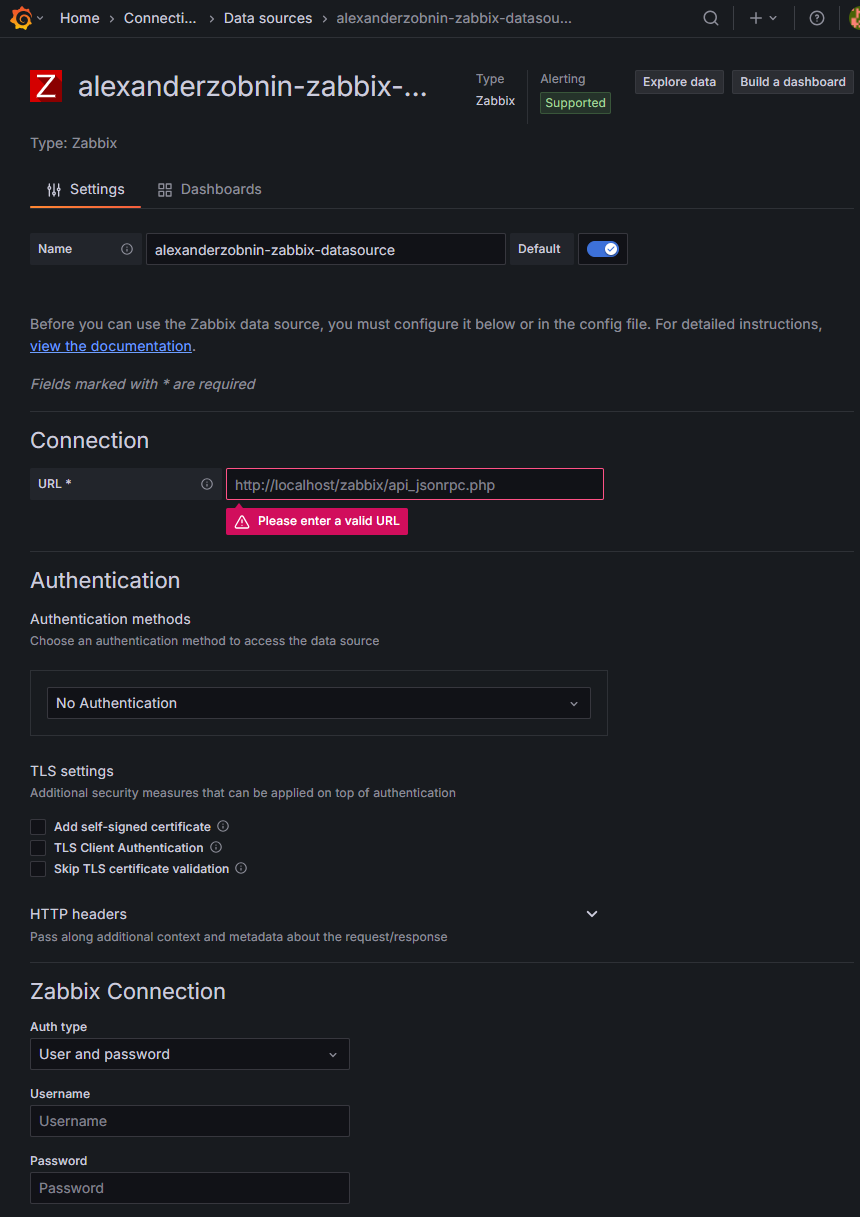Open Connections breadcrumb
Screen dimensions: 860x1217
pos(160,18)
